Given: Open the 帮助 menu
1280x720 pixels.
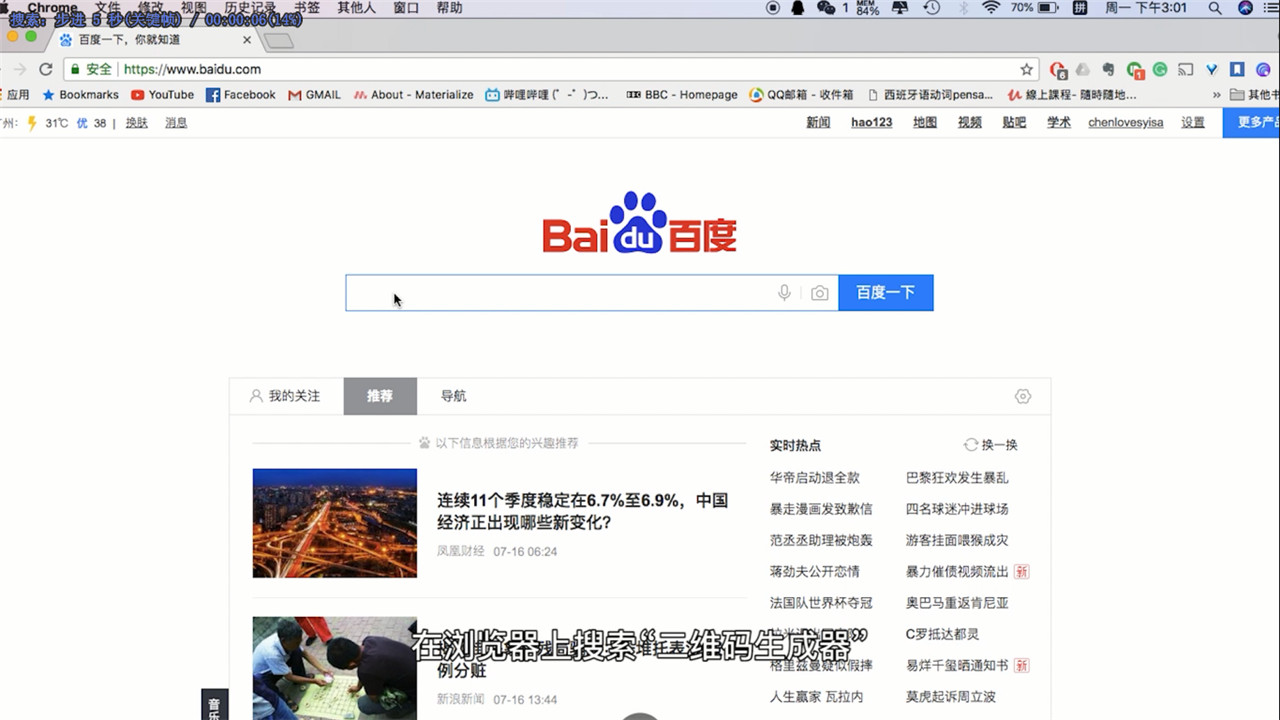Looking at the screenshot, I should coord(450,8).
